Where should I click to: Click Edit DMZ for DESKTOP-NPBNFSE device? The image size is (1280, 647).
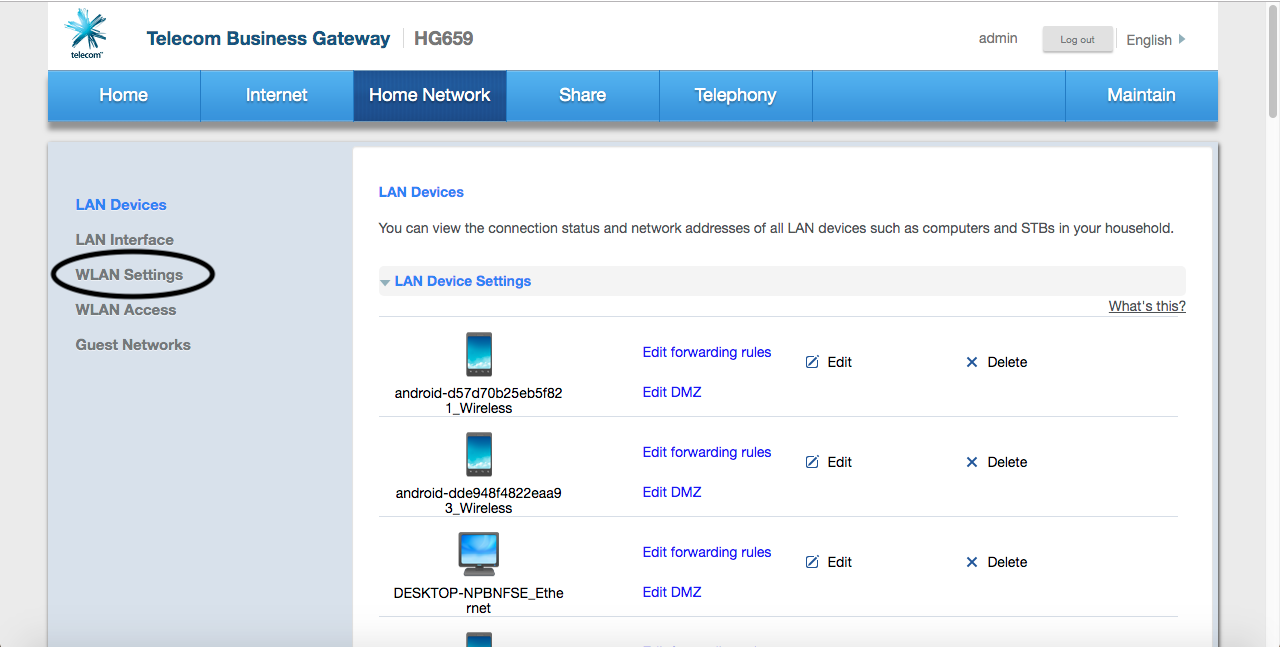(671, 592)
